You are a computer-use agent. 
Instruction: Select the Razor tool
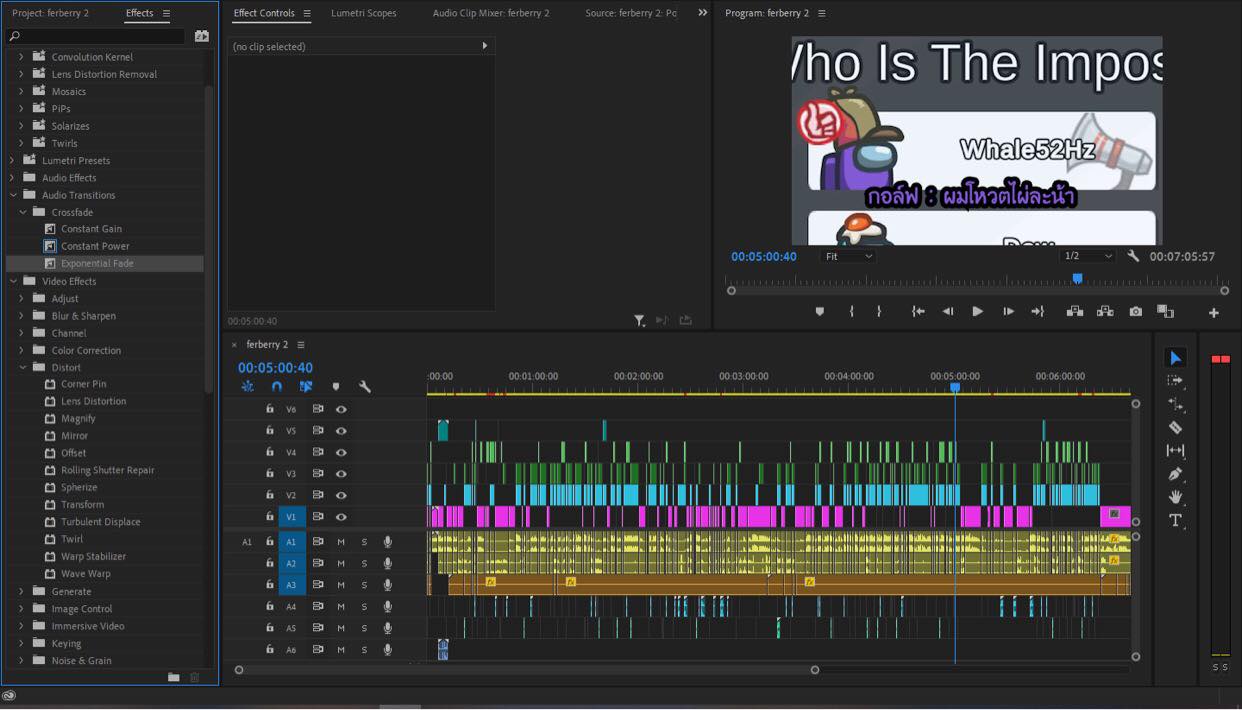pyautogui.click(x=1175, y=427)
